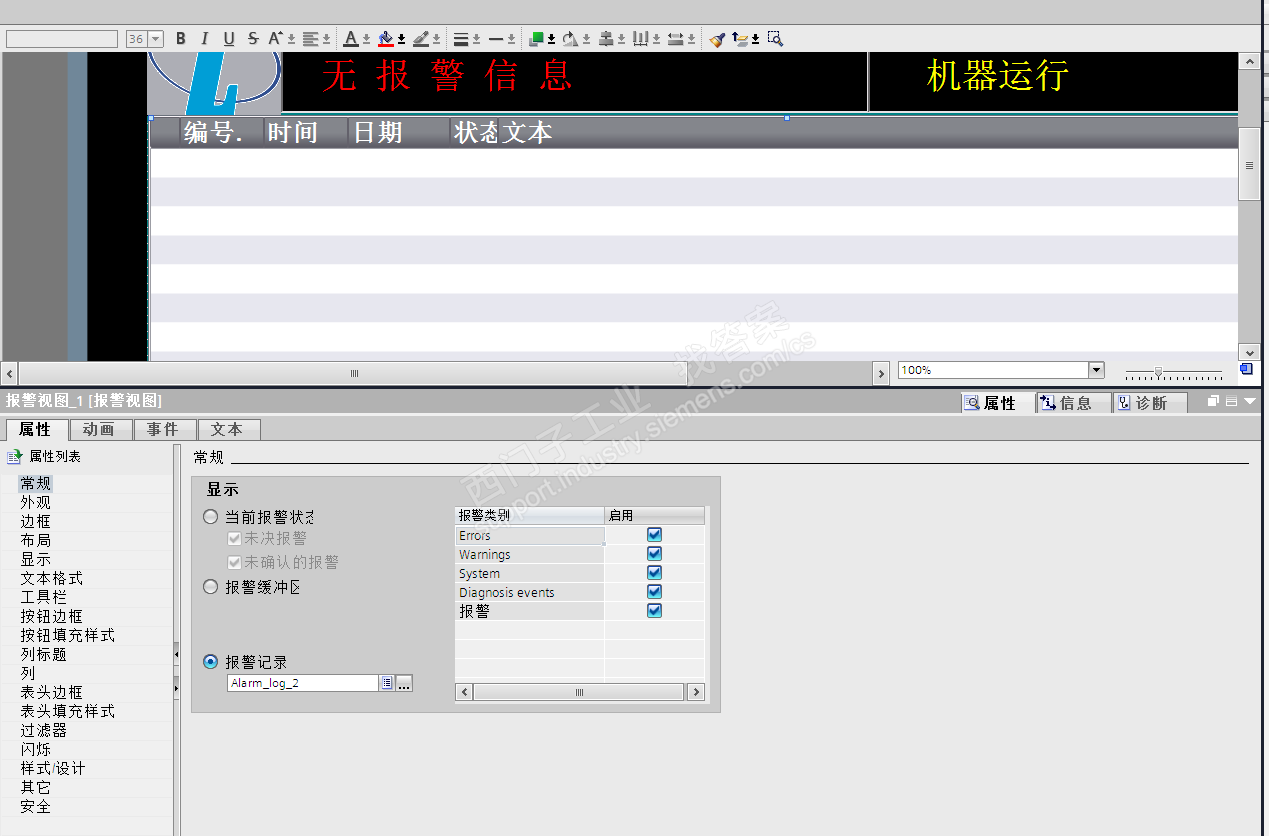Expand the line width dropdown arrow

click(476, 40)
